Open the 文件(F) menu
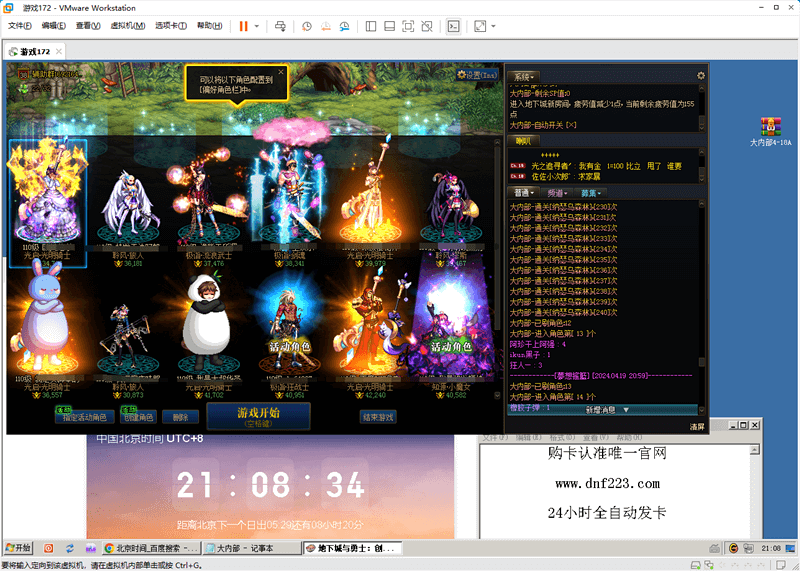The image size is (800, 571). 20,26
